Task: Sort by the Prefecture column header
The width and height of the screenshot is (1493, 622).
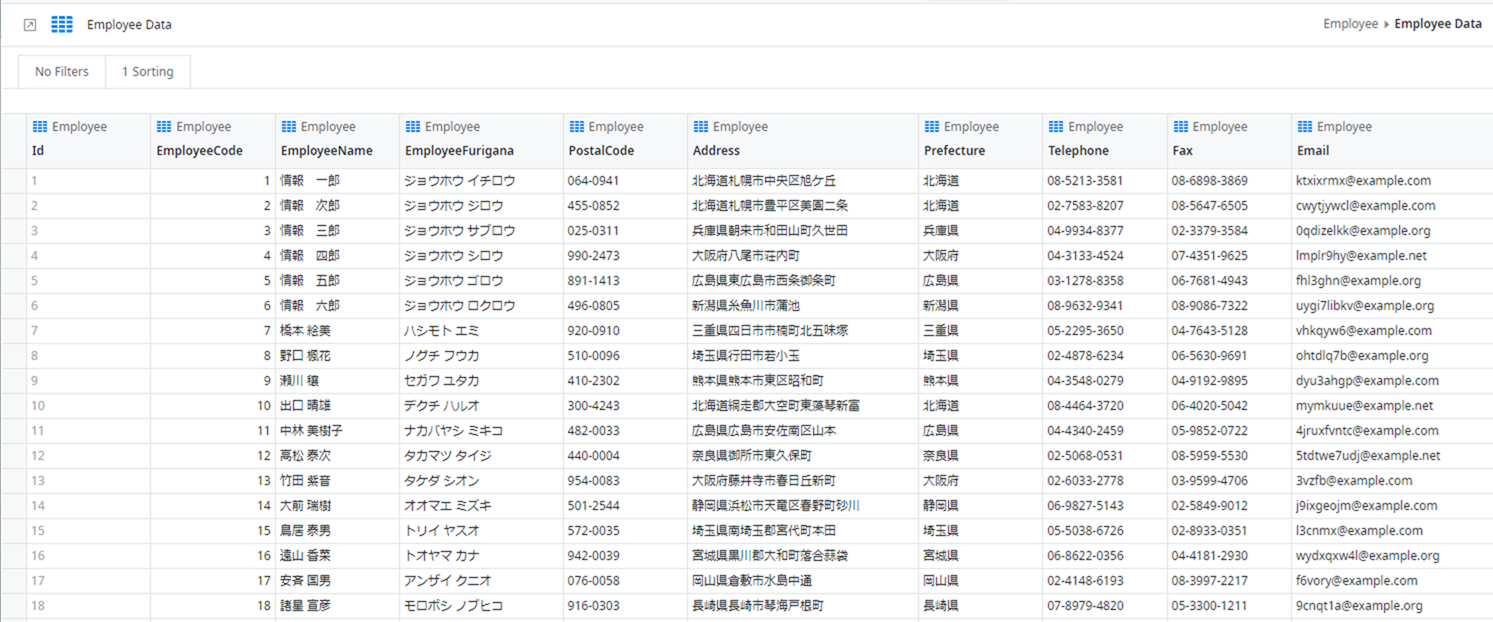Action: (x=954, y=151)
